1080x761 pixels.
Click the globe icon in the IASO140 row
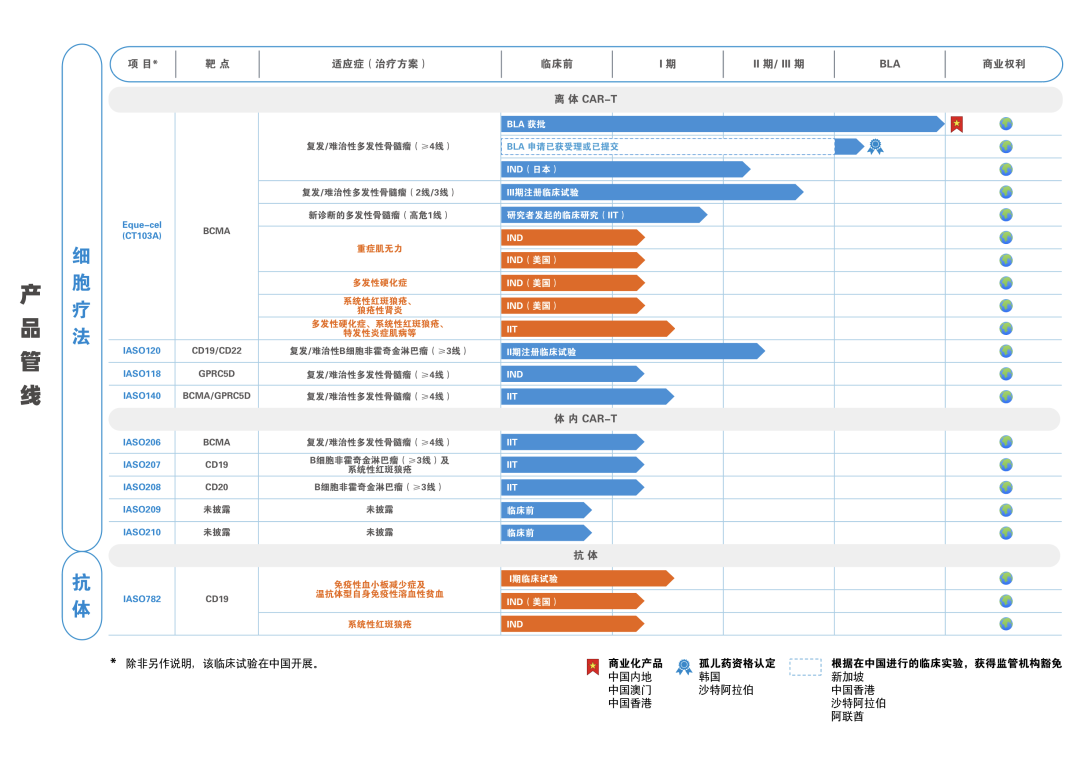pos(1006,397)
